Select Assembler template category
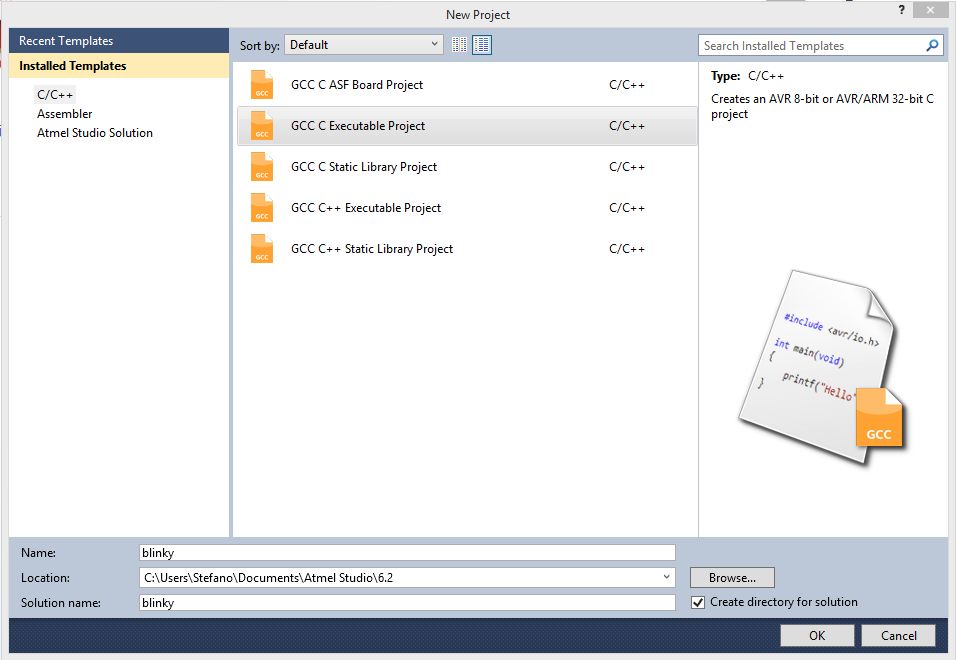The width and height of the screenshot is (956, 660). [65, 114]
